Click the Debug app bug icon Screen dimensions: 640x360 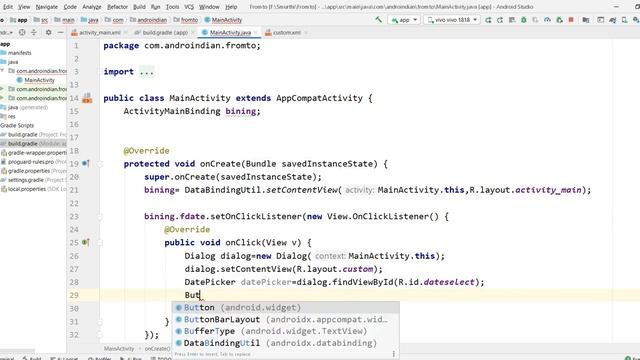click(524, 20)
